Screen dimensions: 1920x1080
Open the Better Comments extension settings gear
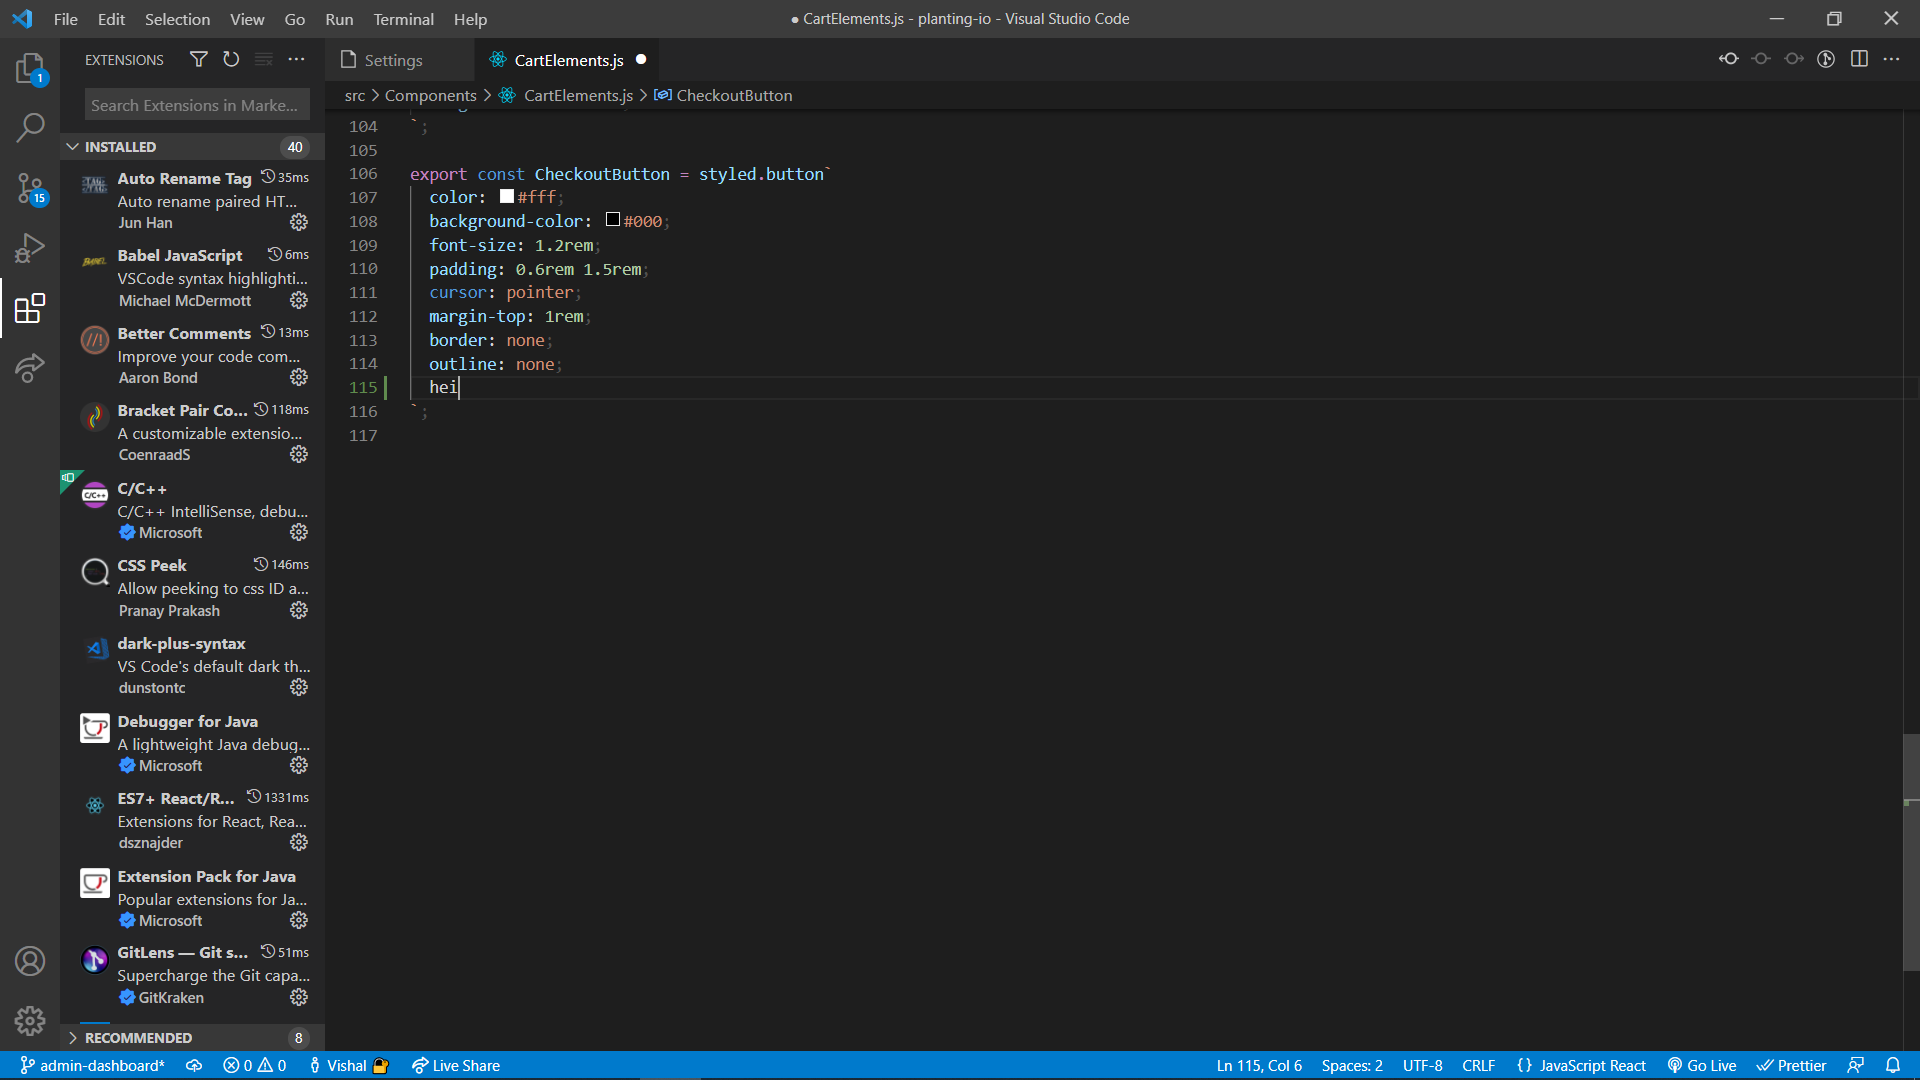pyautogui.click(x=299, y=377)
